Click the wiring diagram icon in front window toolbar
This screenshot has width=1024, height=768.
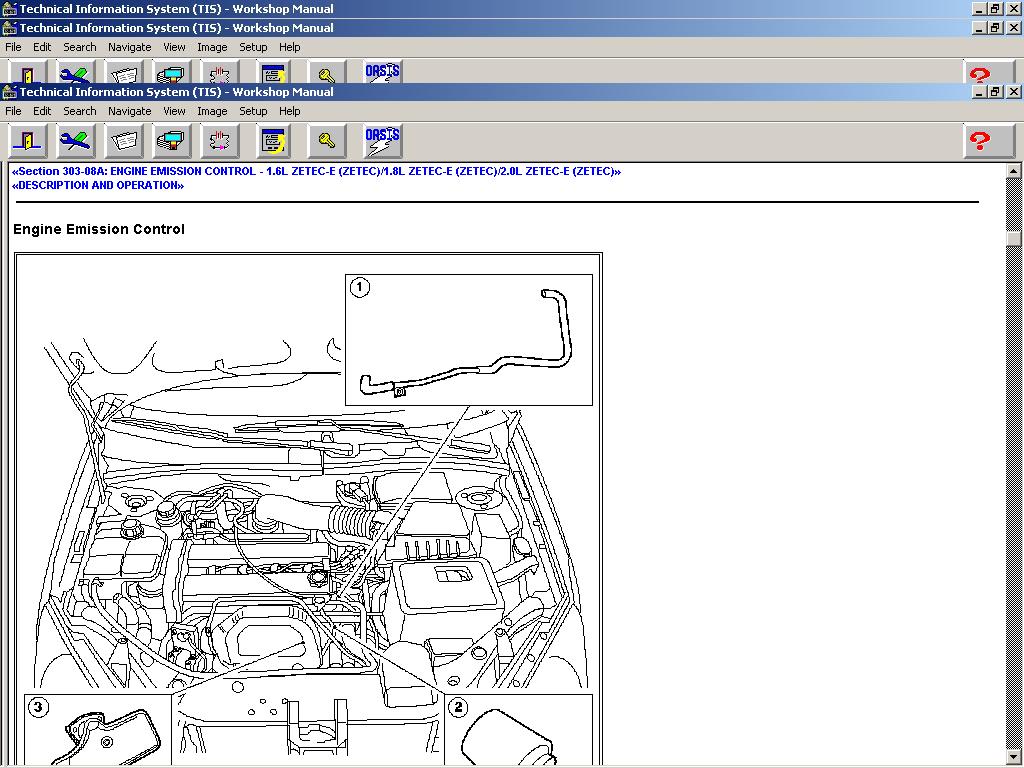click(x=220, y=141)
